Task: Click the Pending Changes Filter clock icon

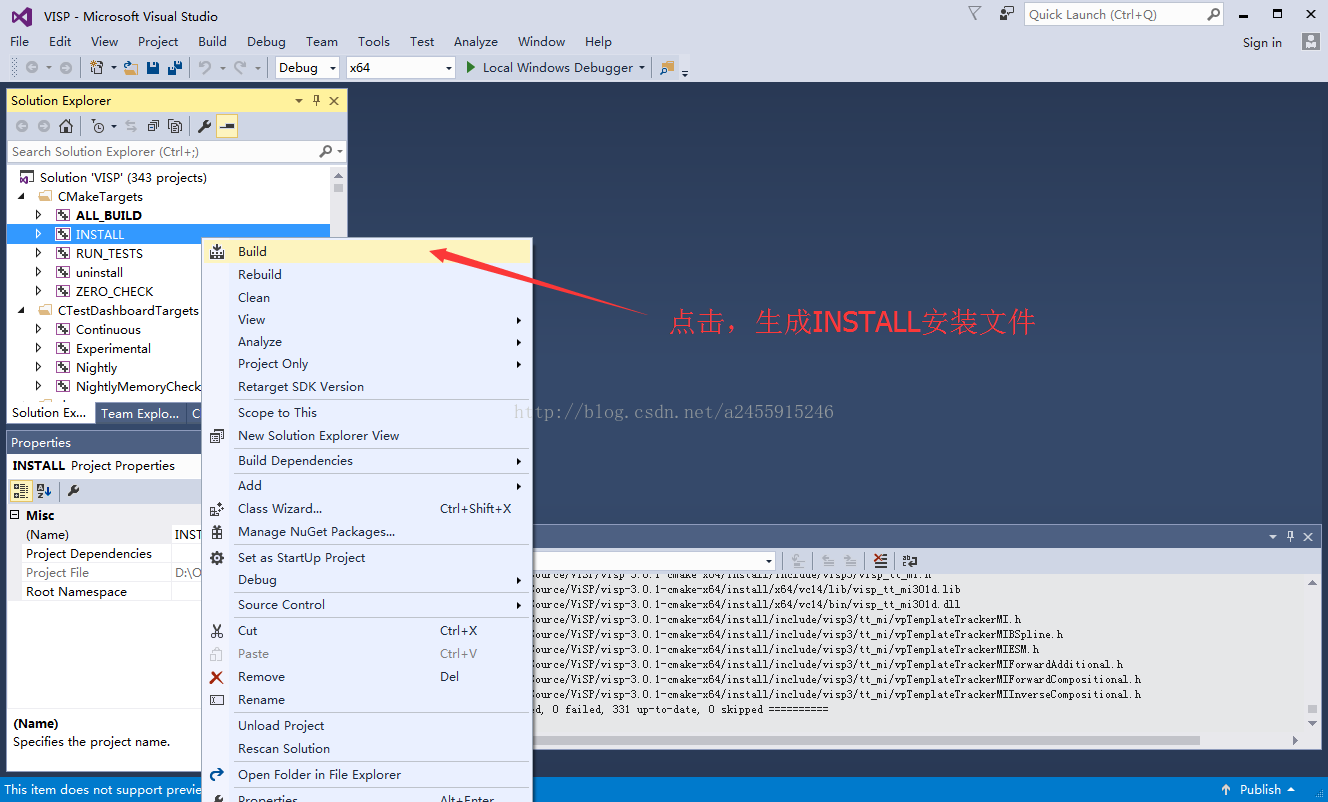Action: point(98,126)
